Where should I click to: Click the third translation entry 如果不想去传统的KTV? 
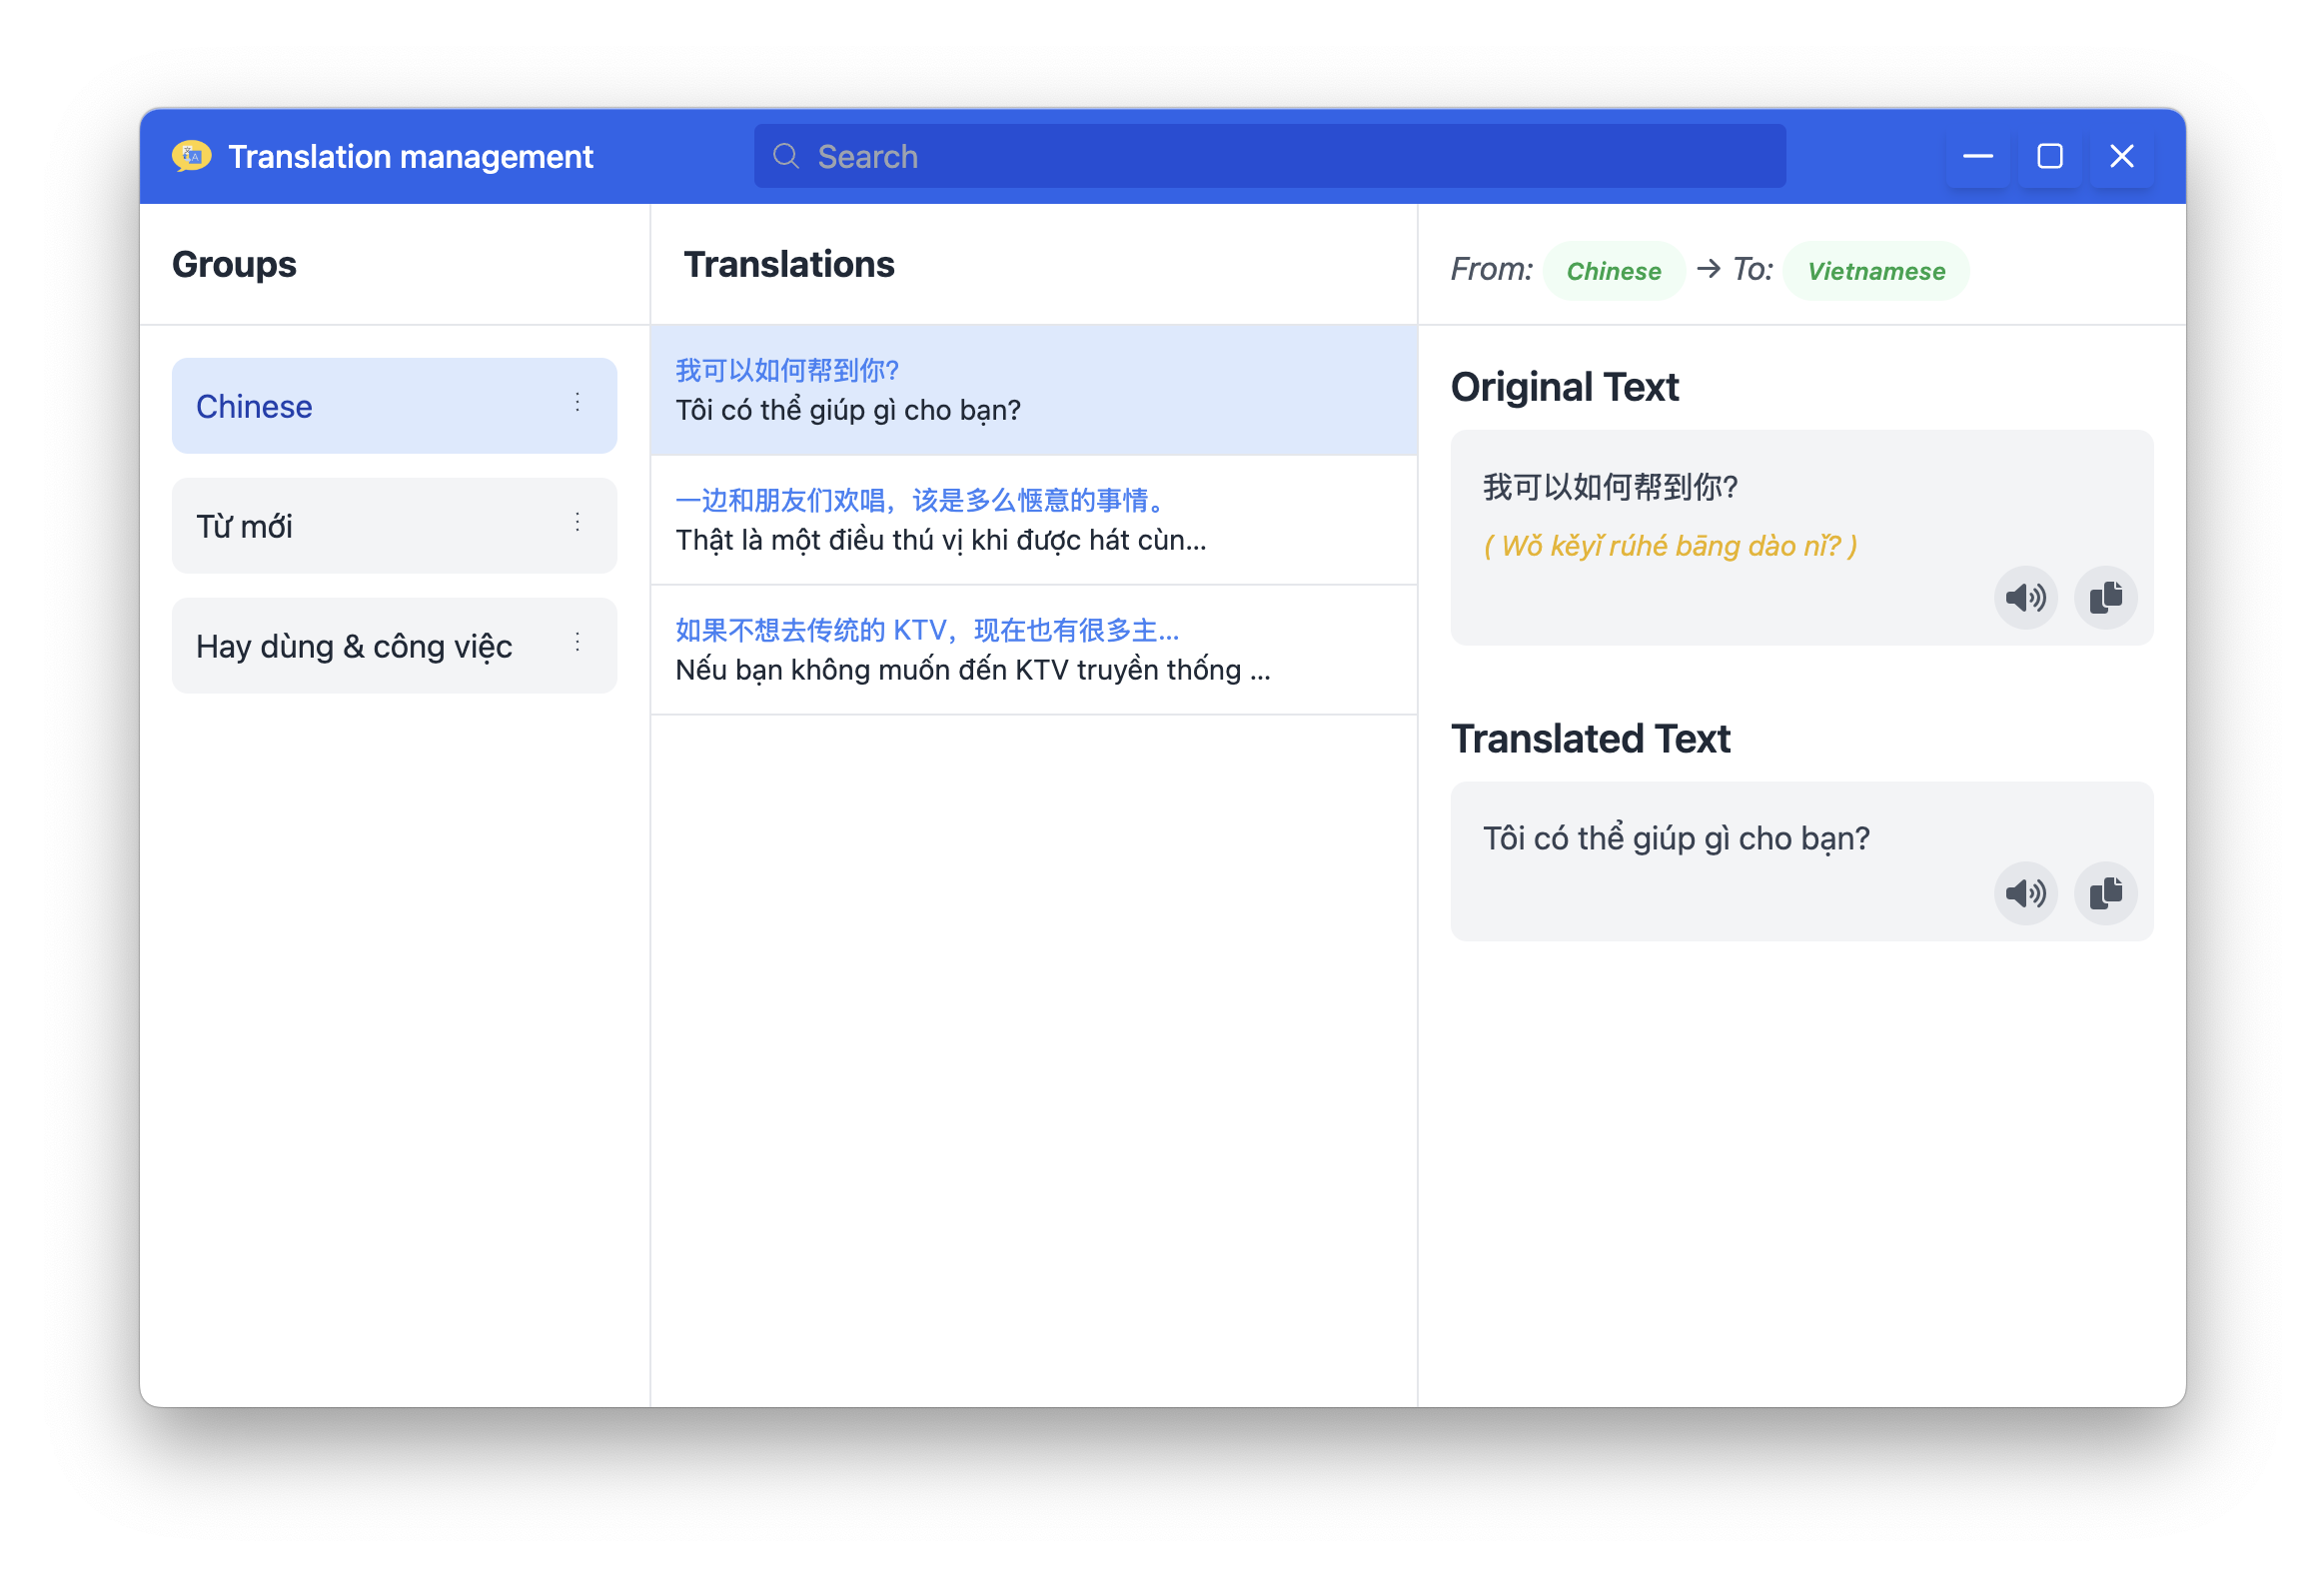pyautogui.click(x=1034, y=649)
